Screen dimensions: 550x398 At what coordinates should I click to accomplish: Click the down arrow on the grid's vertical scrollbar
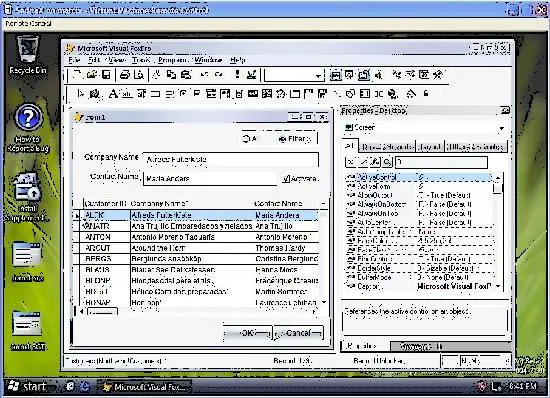click(324, 302)
